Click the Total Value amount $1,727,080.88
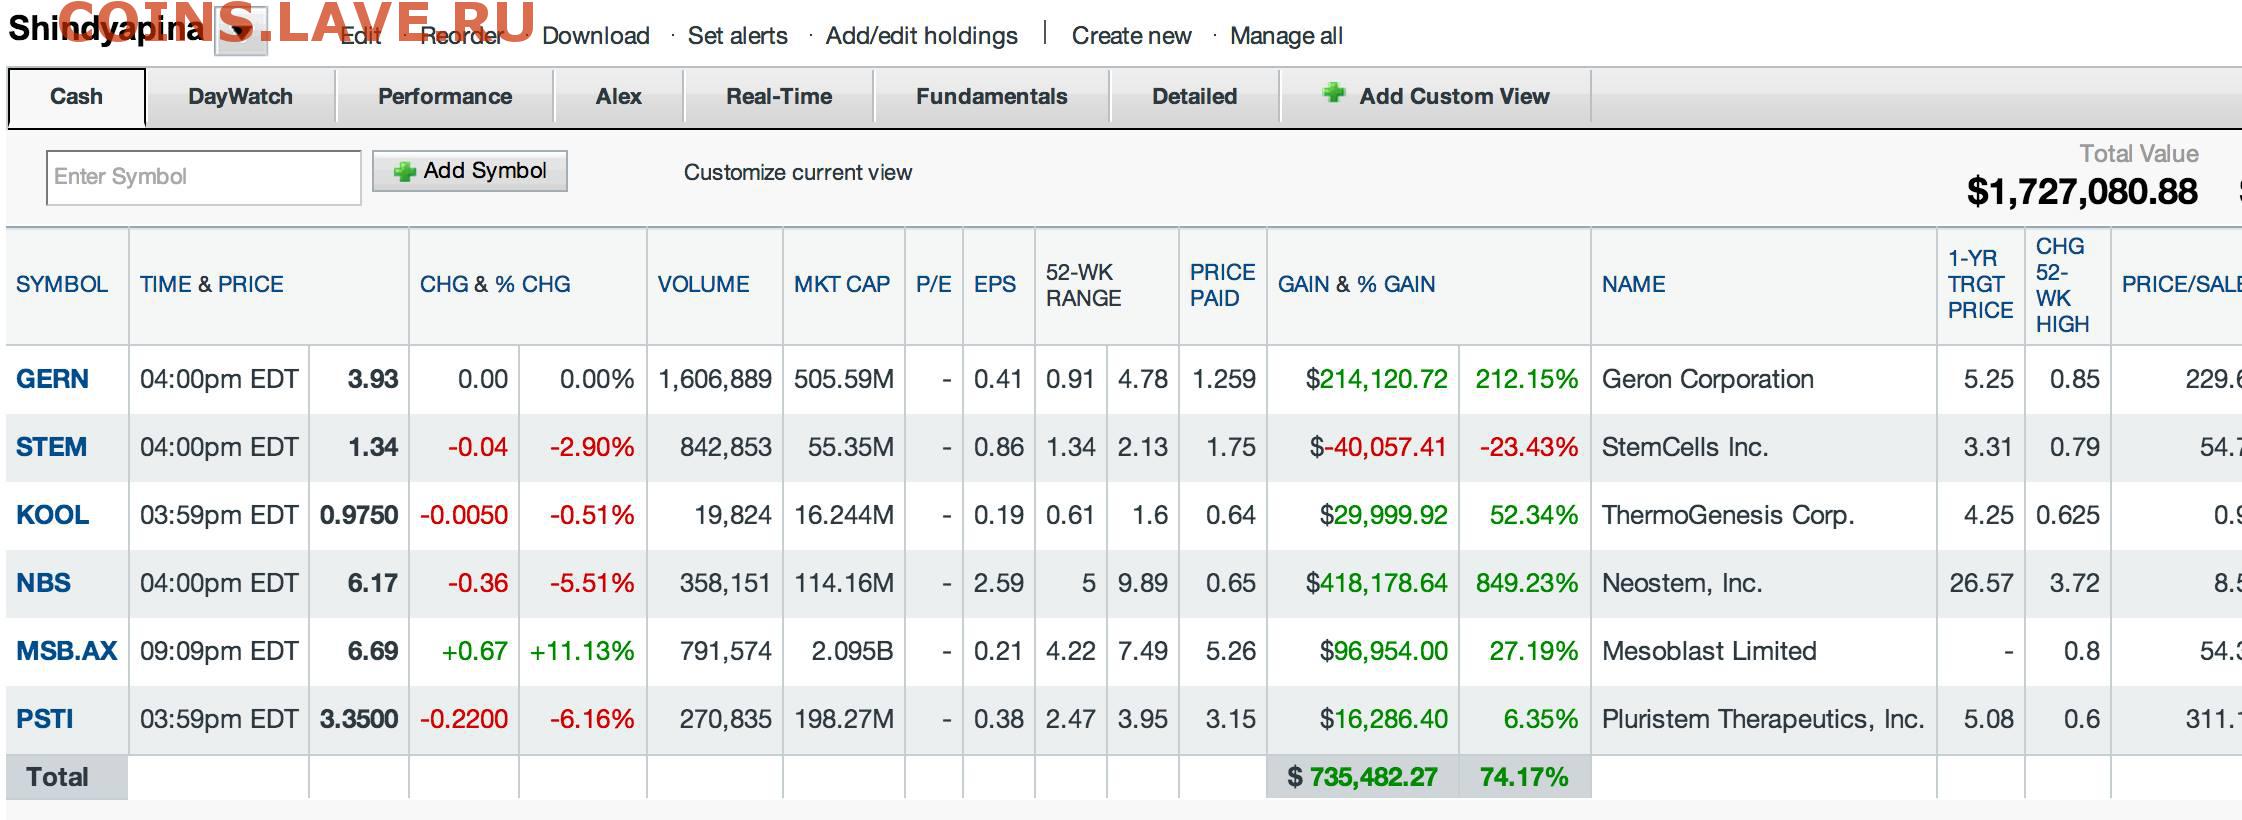The image size is (2242, 820). 2082,191
